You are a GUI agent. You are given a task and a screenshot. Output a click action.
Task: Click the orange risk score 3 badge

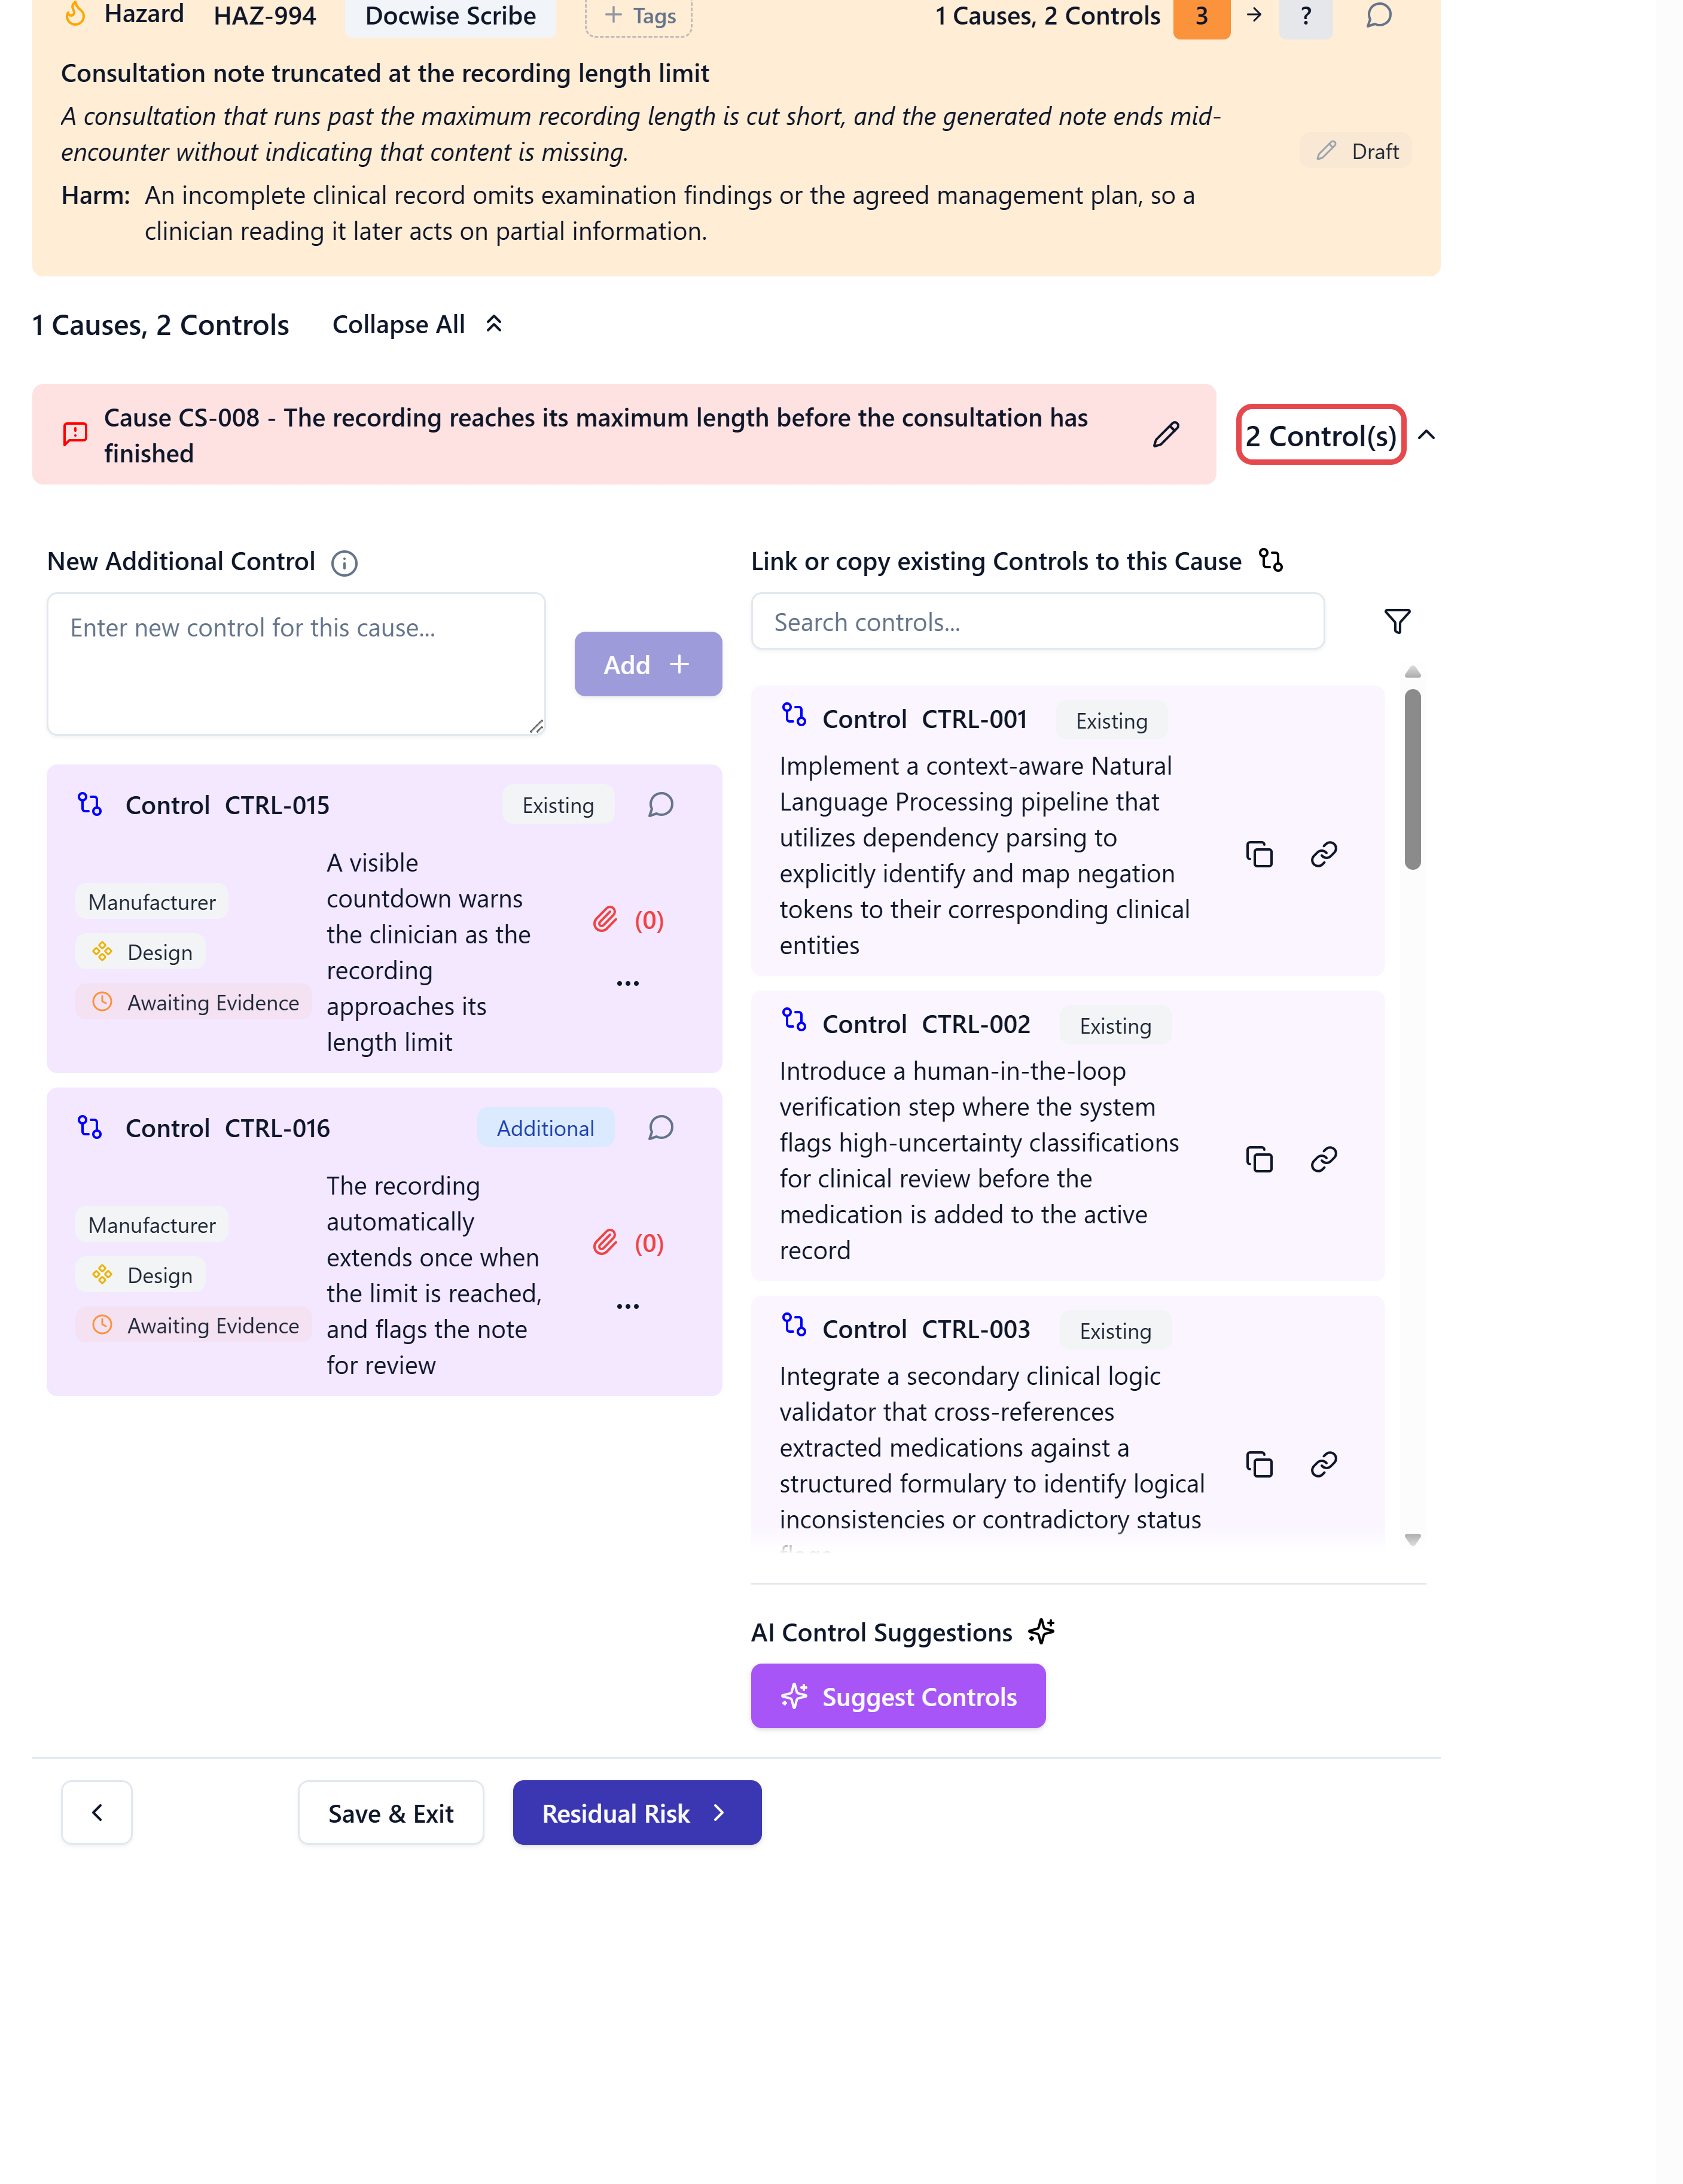point(1201,16)
